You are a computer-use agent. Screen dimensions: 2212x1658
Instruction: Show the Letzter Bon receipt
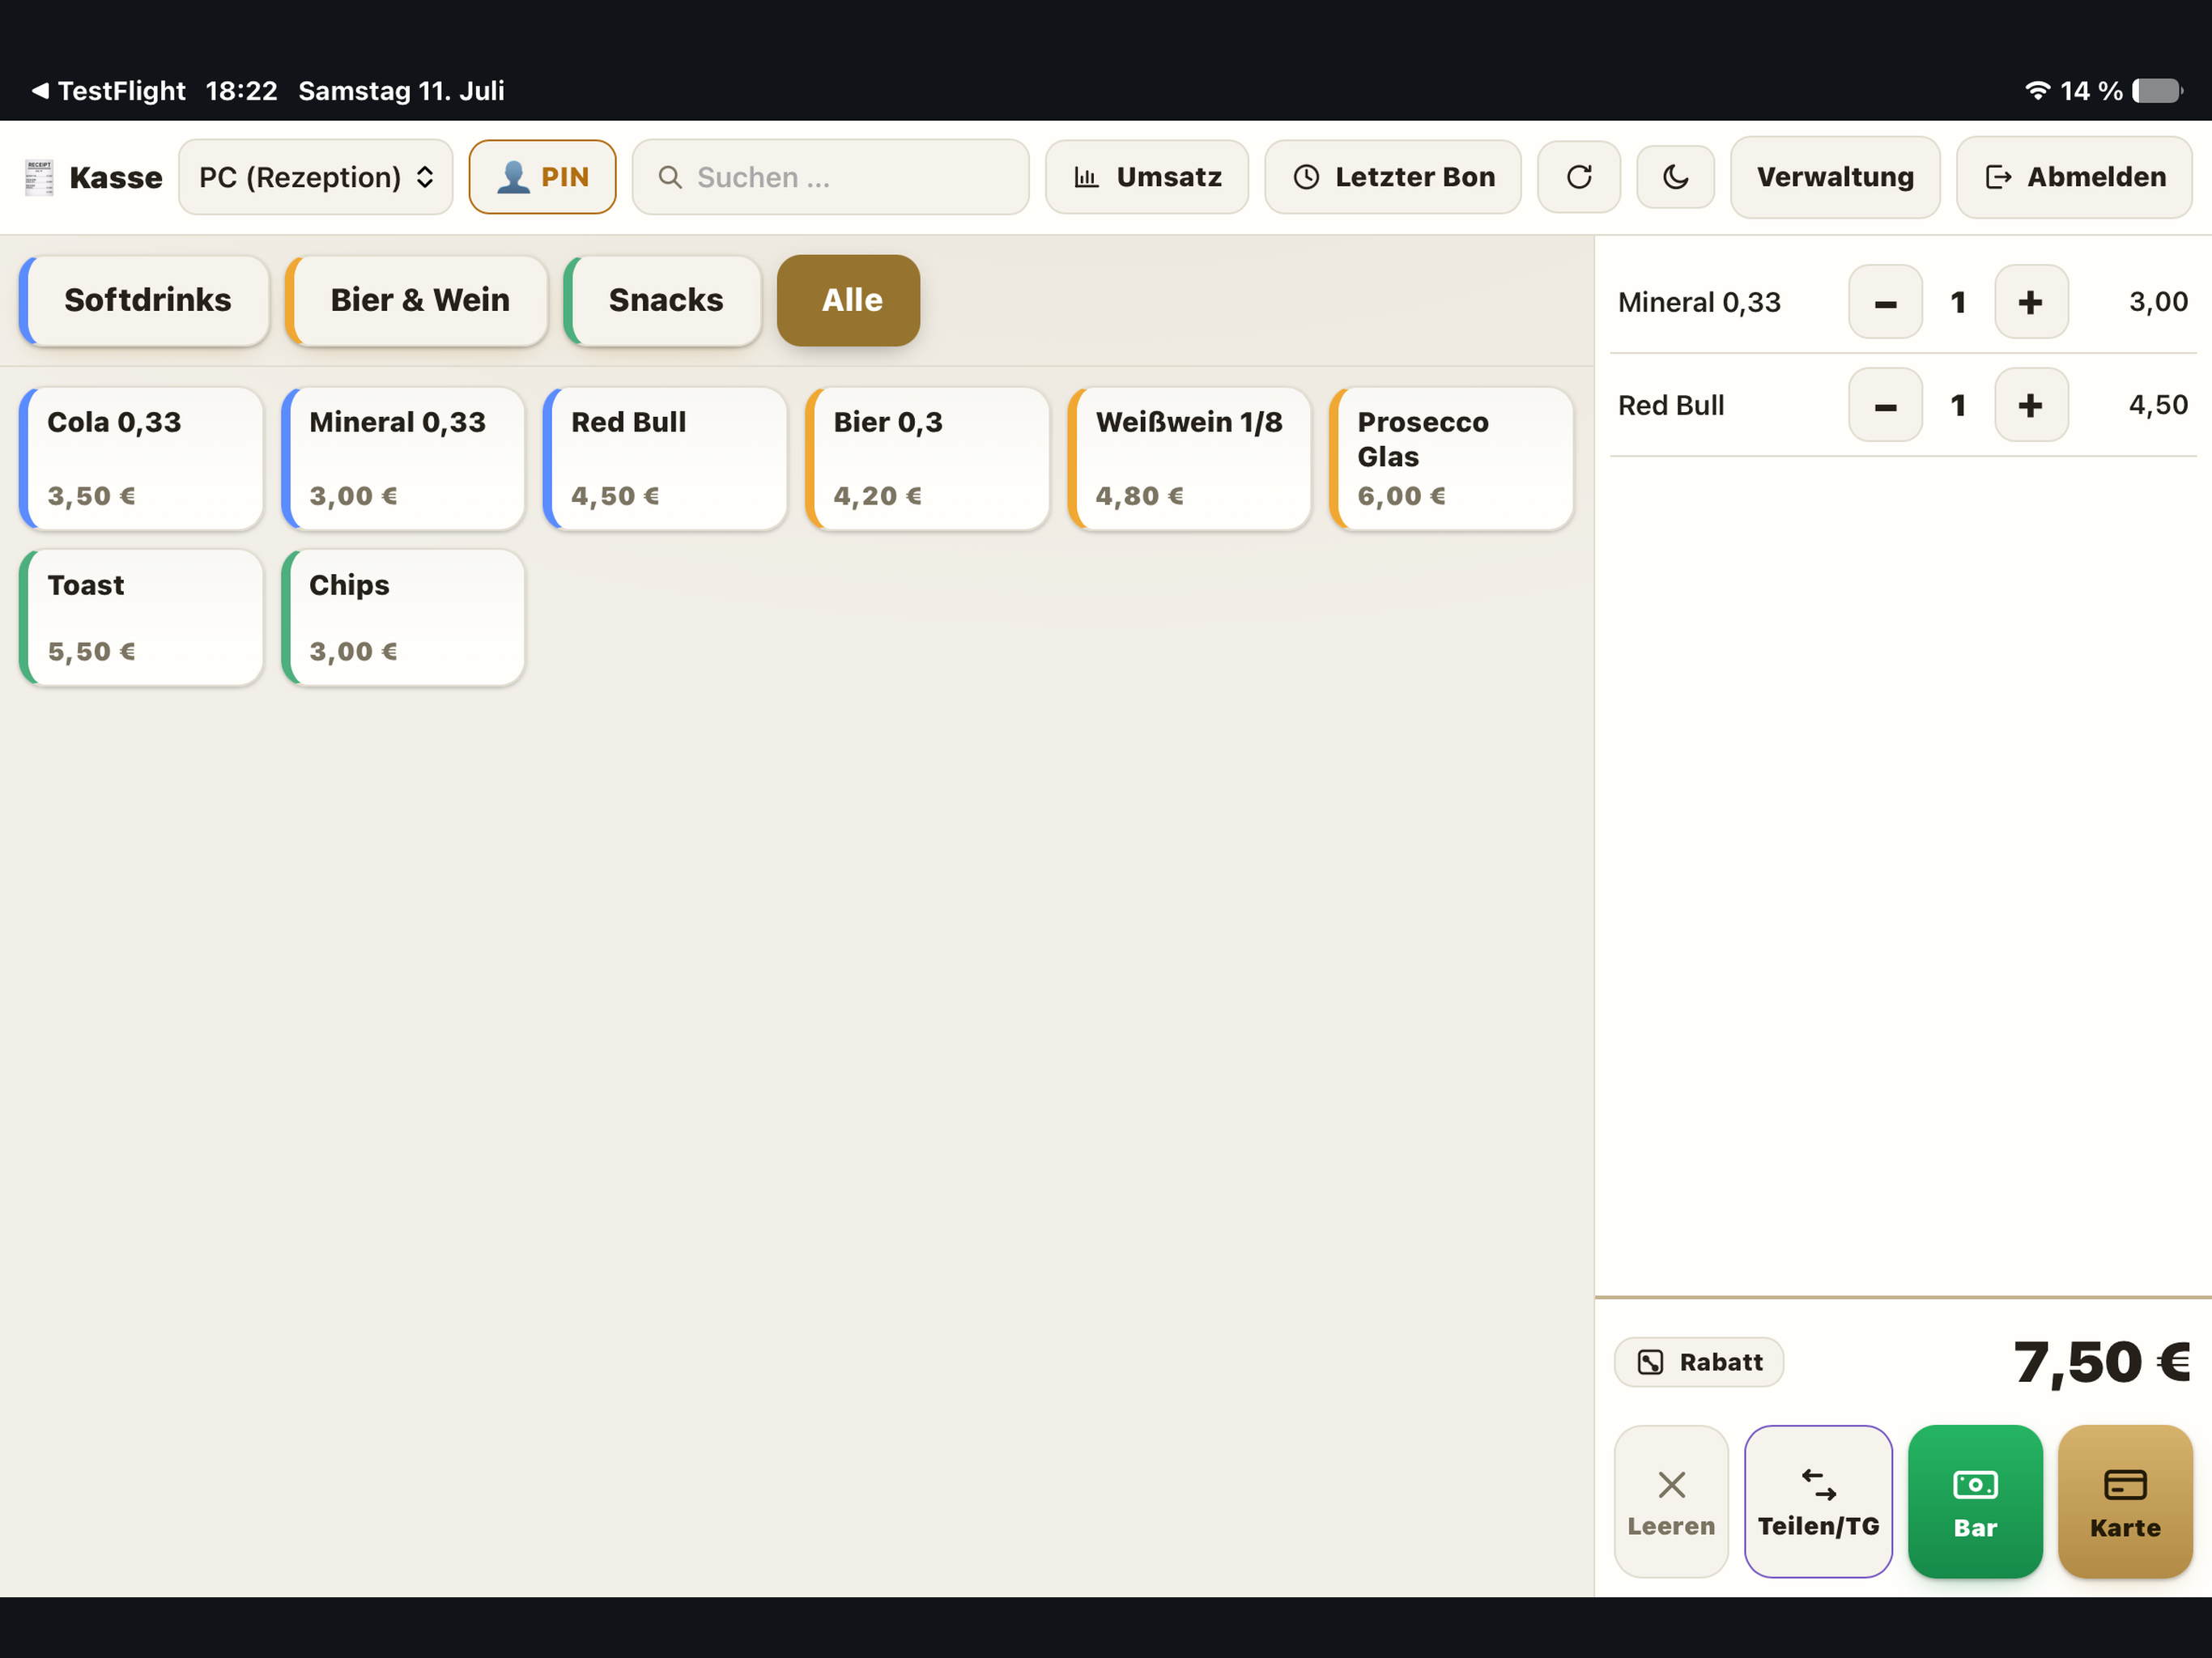[x=1392, y=177]
